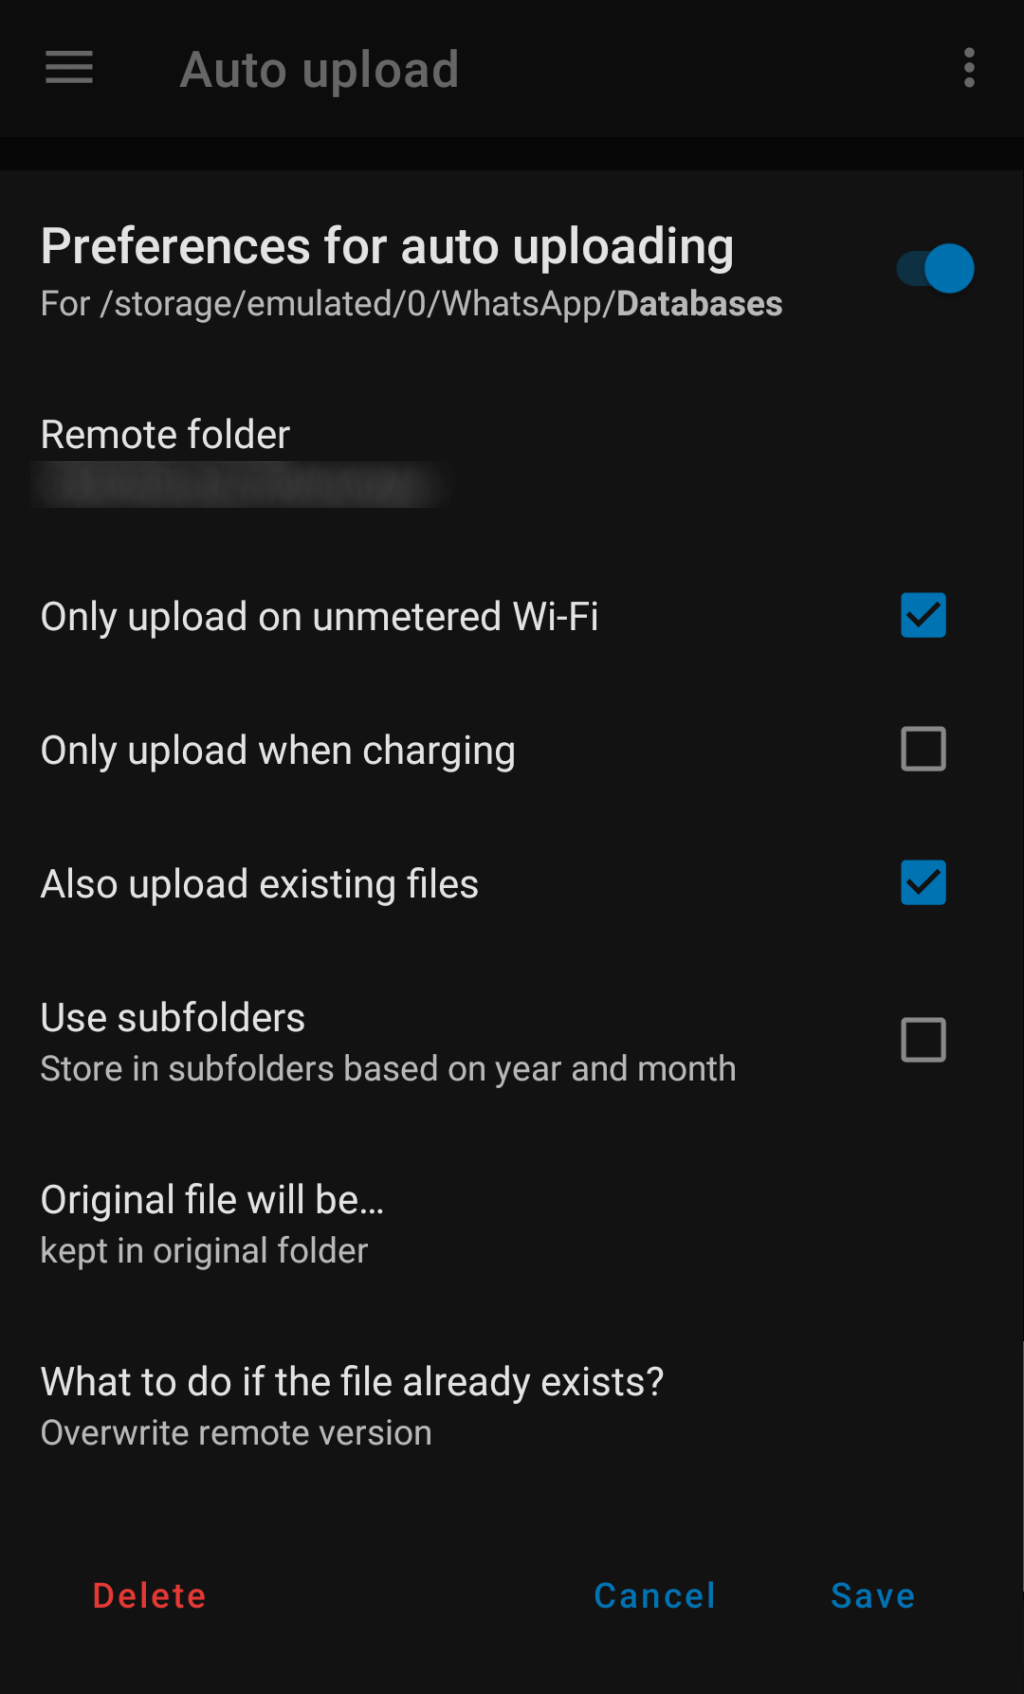
Task: Save the auto upload preferences
Action: (x=873, y=1596)
